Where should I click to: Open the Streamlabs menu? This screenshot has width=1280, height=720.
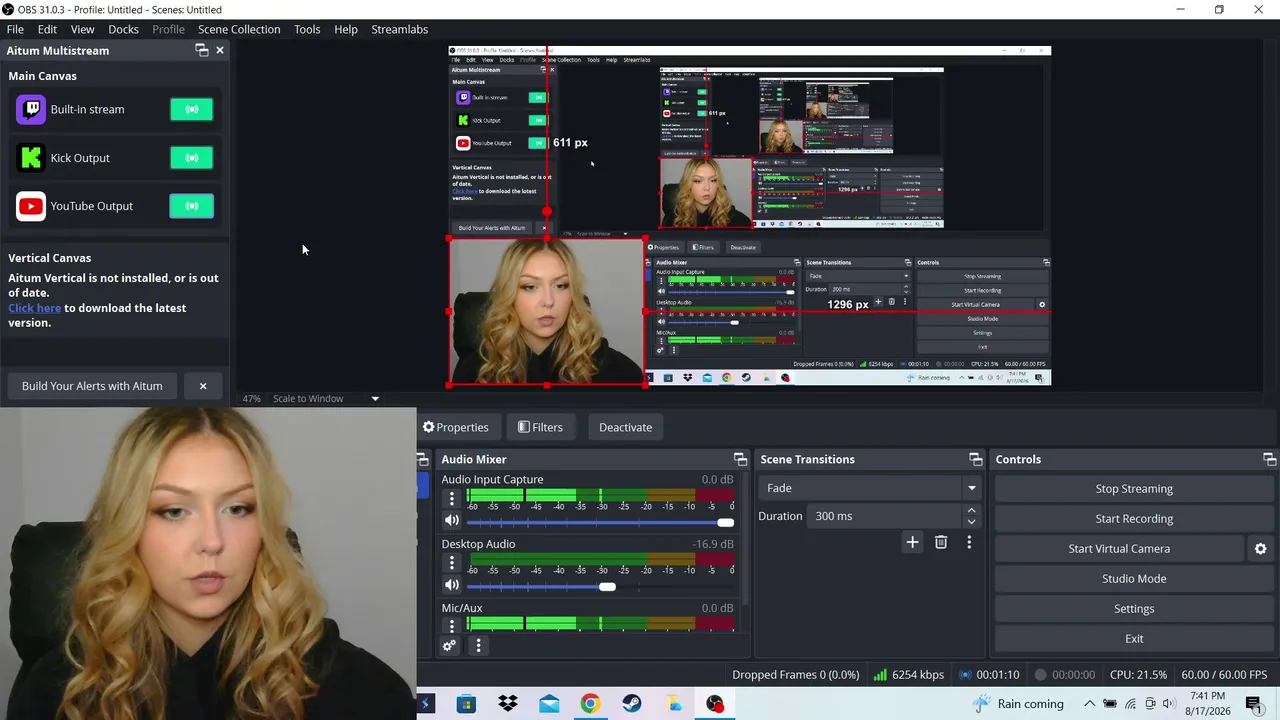(400, 29)
